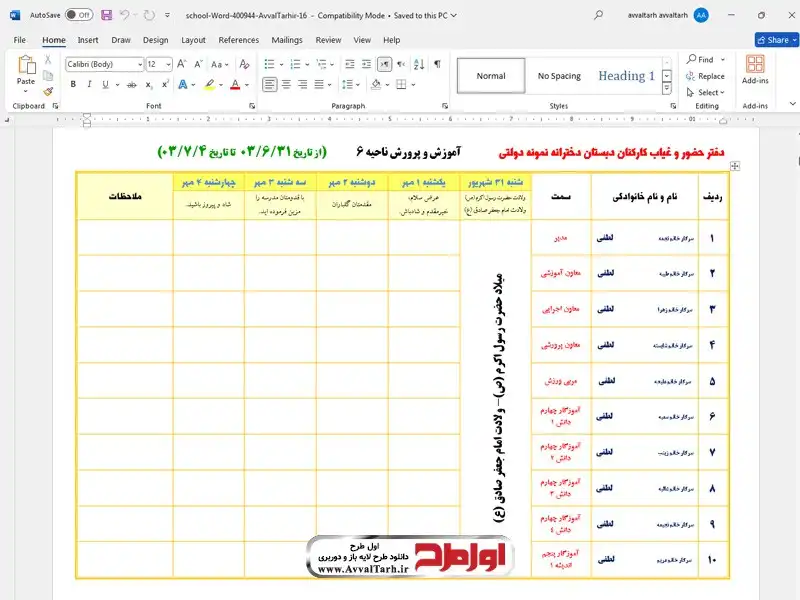Activate the Format Painter brush
This screenshot has height=600, width=800.
(x=48, y=91)
